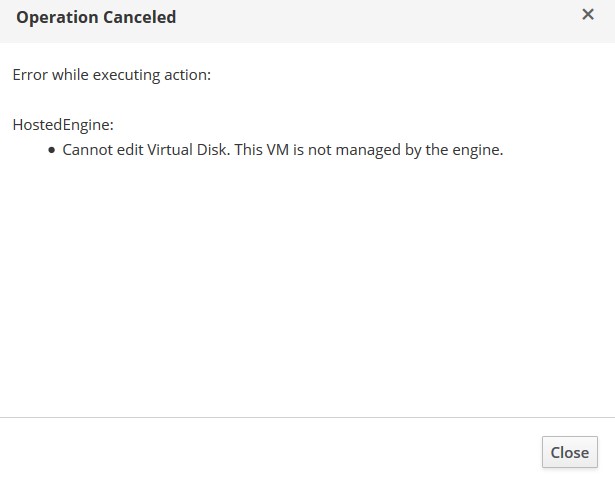Select the HostedEngine label

click(x=62, y=125)
